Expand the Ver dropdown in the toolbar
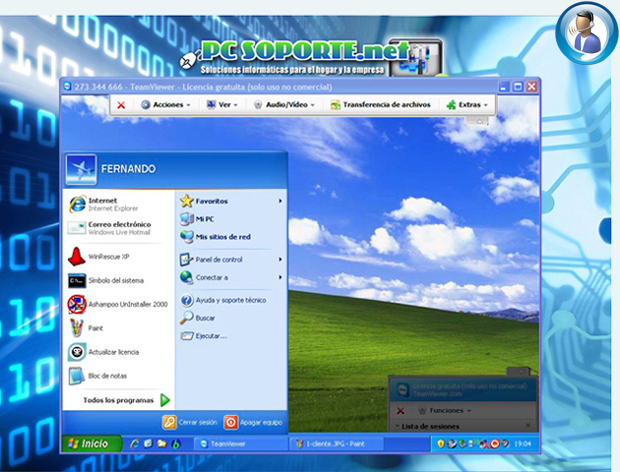The width and height of the screenshot is (620, 472). tap(221, 104)
